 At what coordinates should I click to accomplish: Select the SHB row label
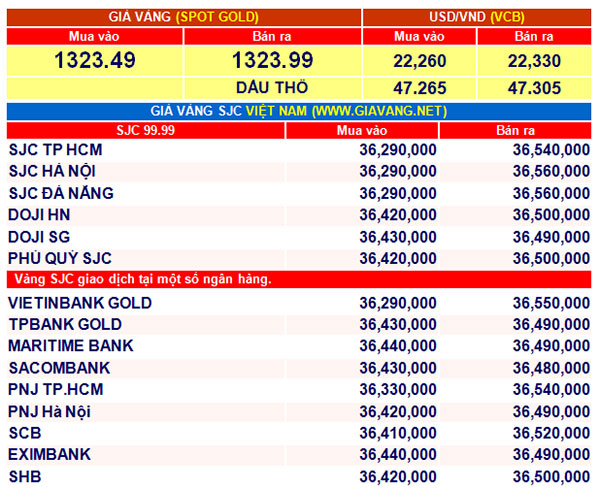(25, 477)
